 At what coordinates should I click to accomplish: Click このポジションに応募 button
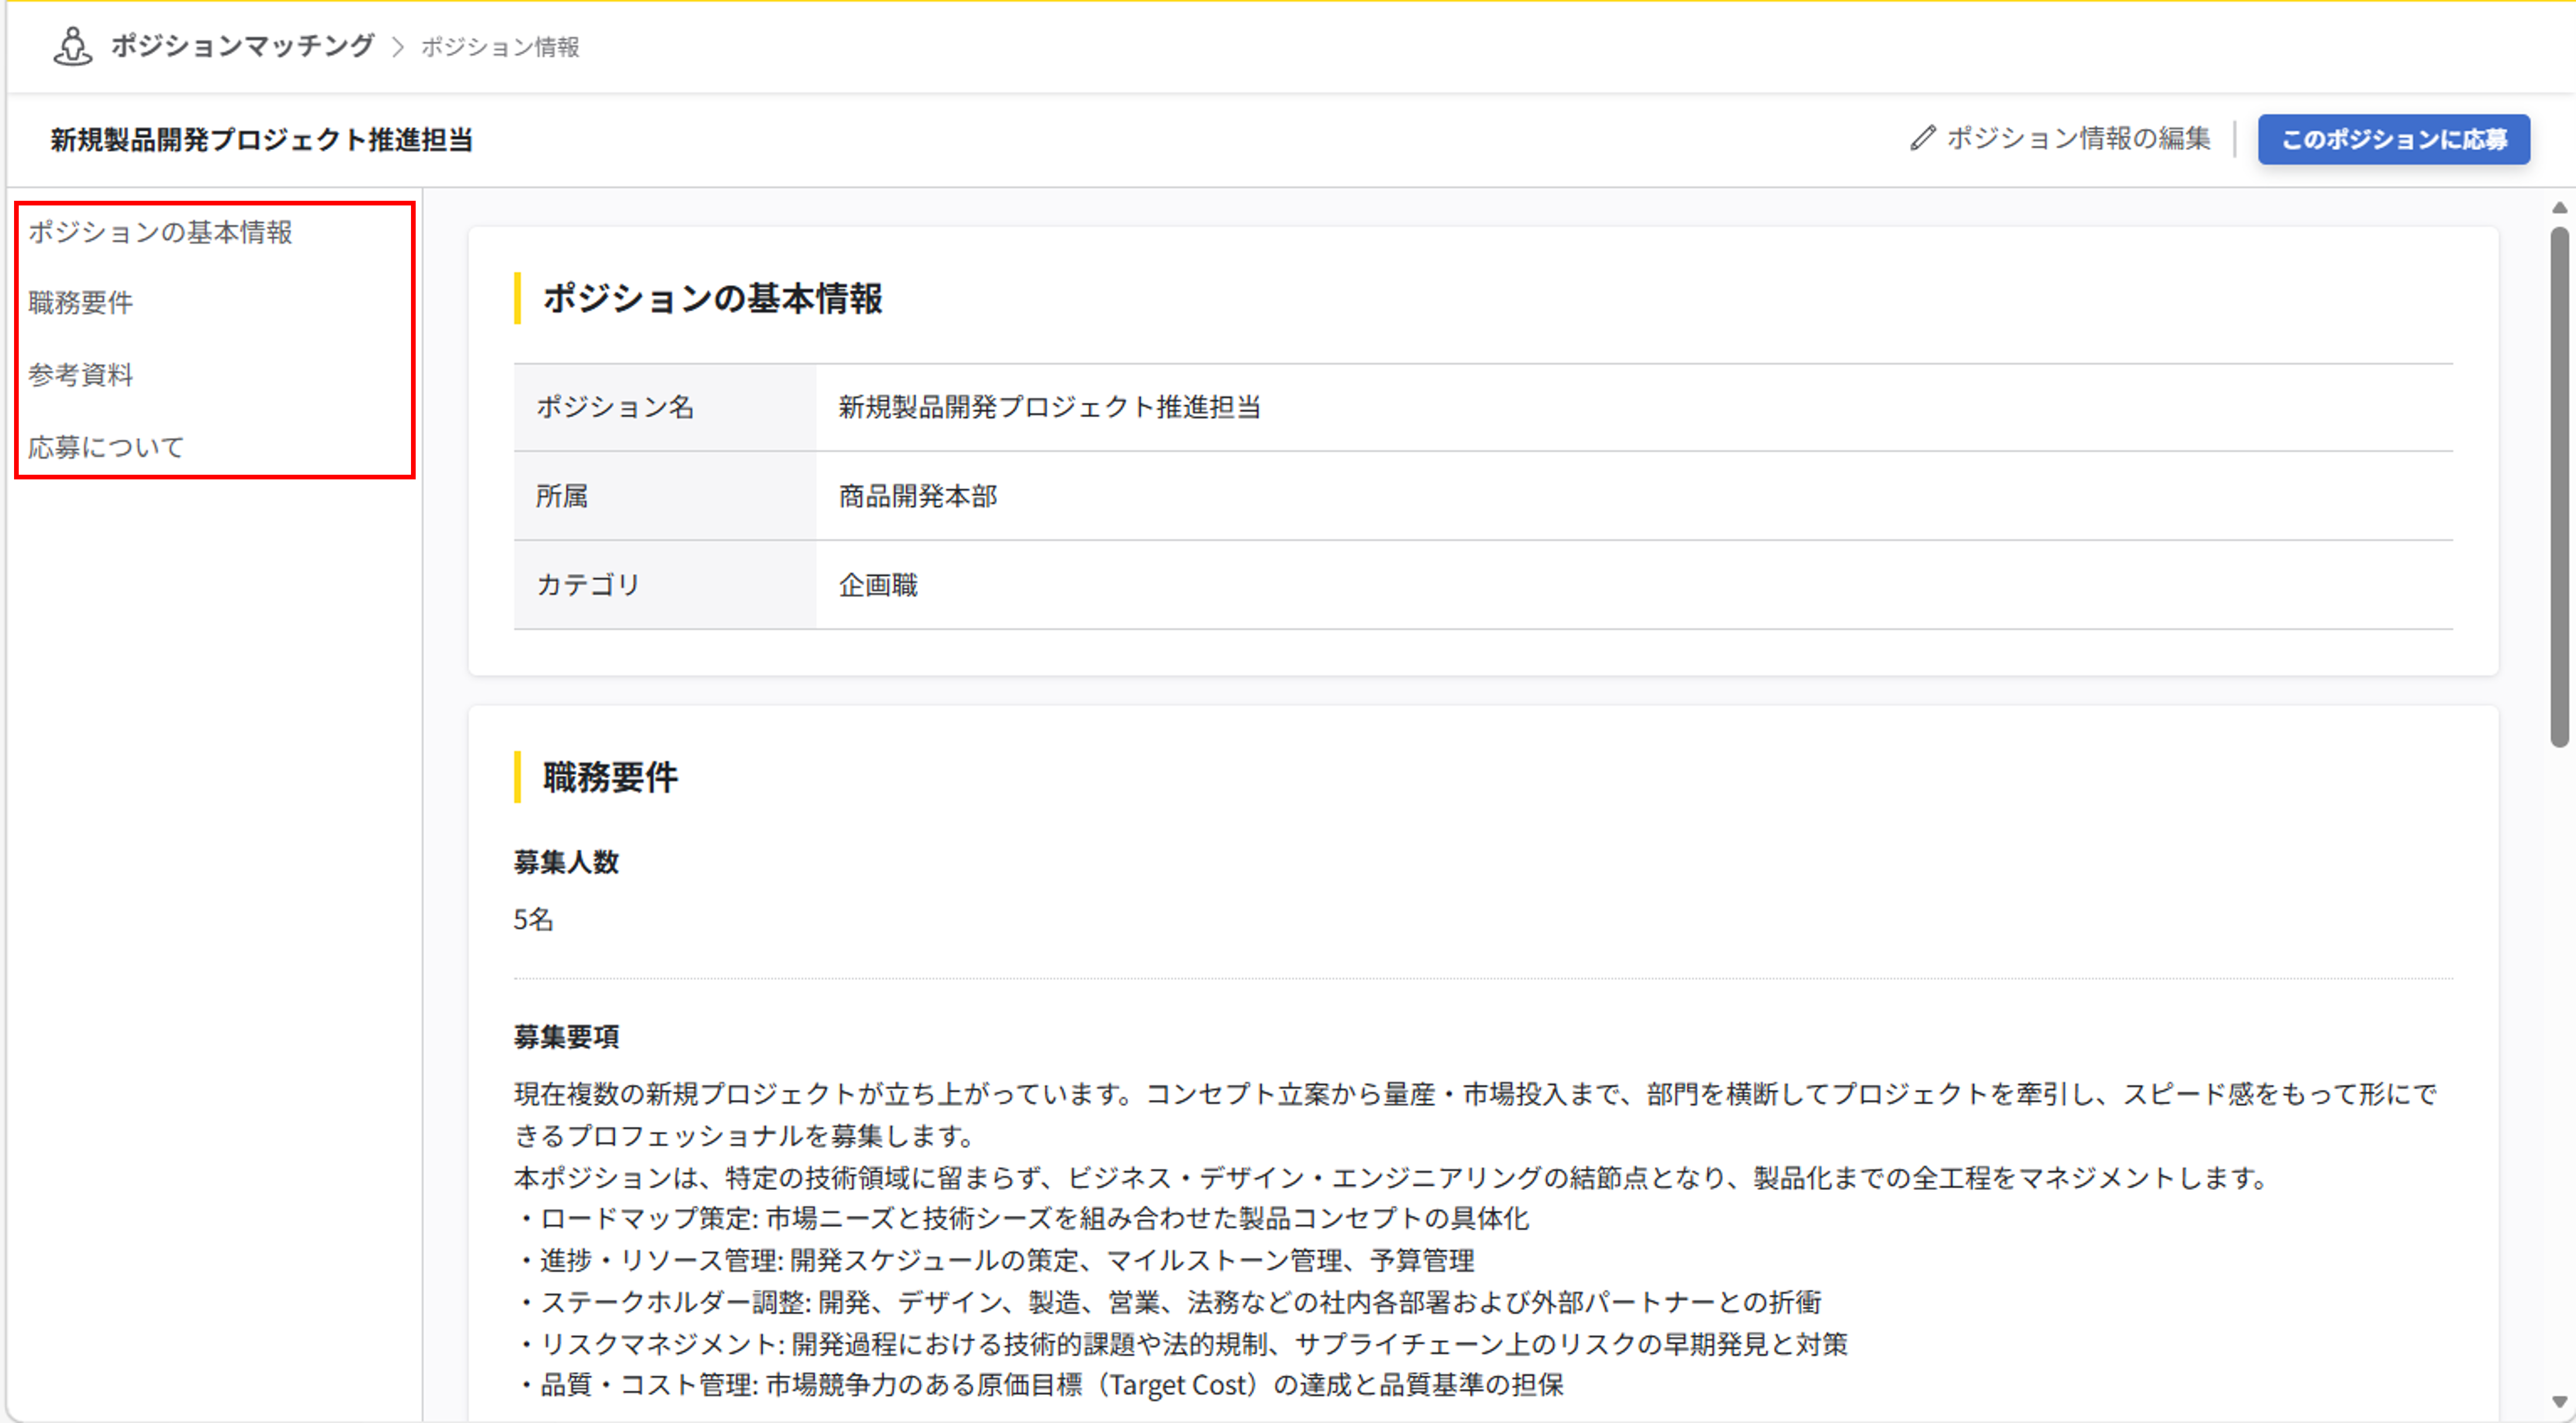pos(2393,139)
